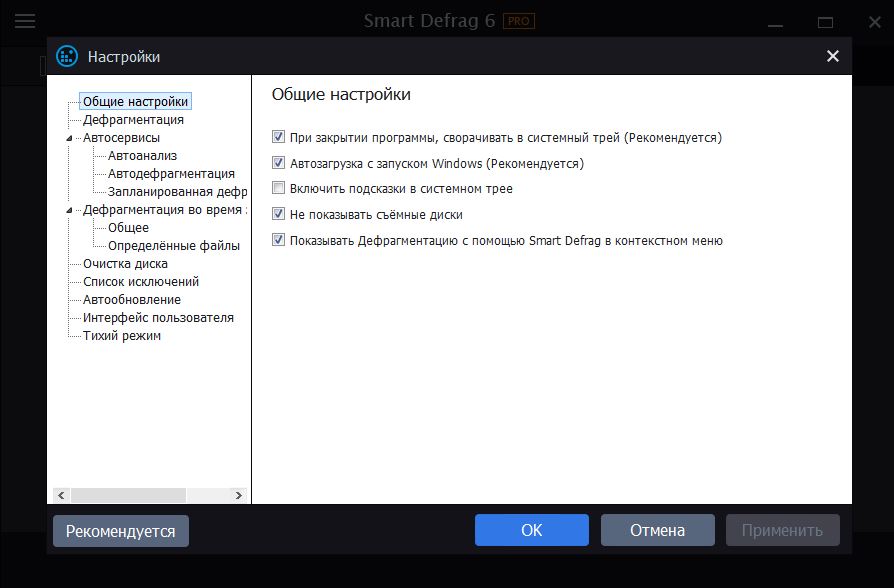
Task: Click the Отмена button
Action: (657, 530)
